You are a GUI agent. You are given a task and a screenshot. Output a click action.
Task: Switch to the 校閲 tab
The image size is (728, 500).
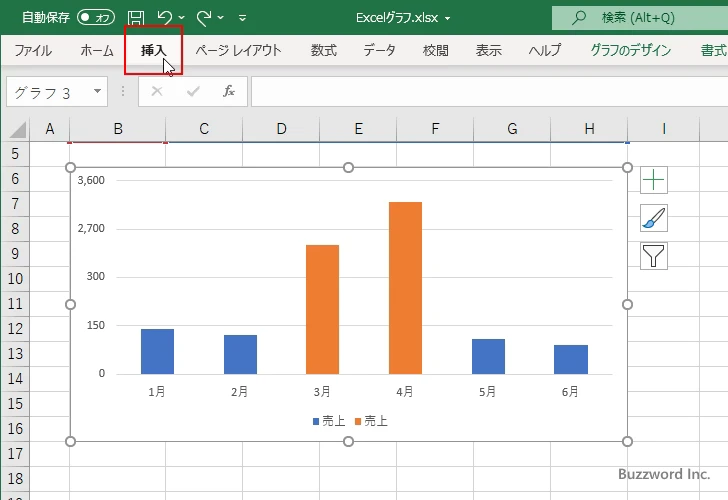point(436,50)
